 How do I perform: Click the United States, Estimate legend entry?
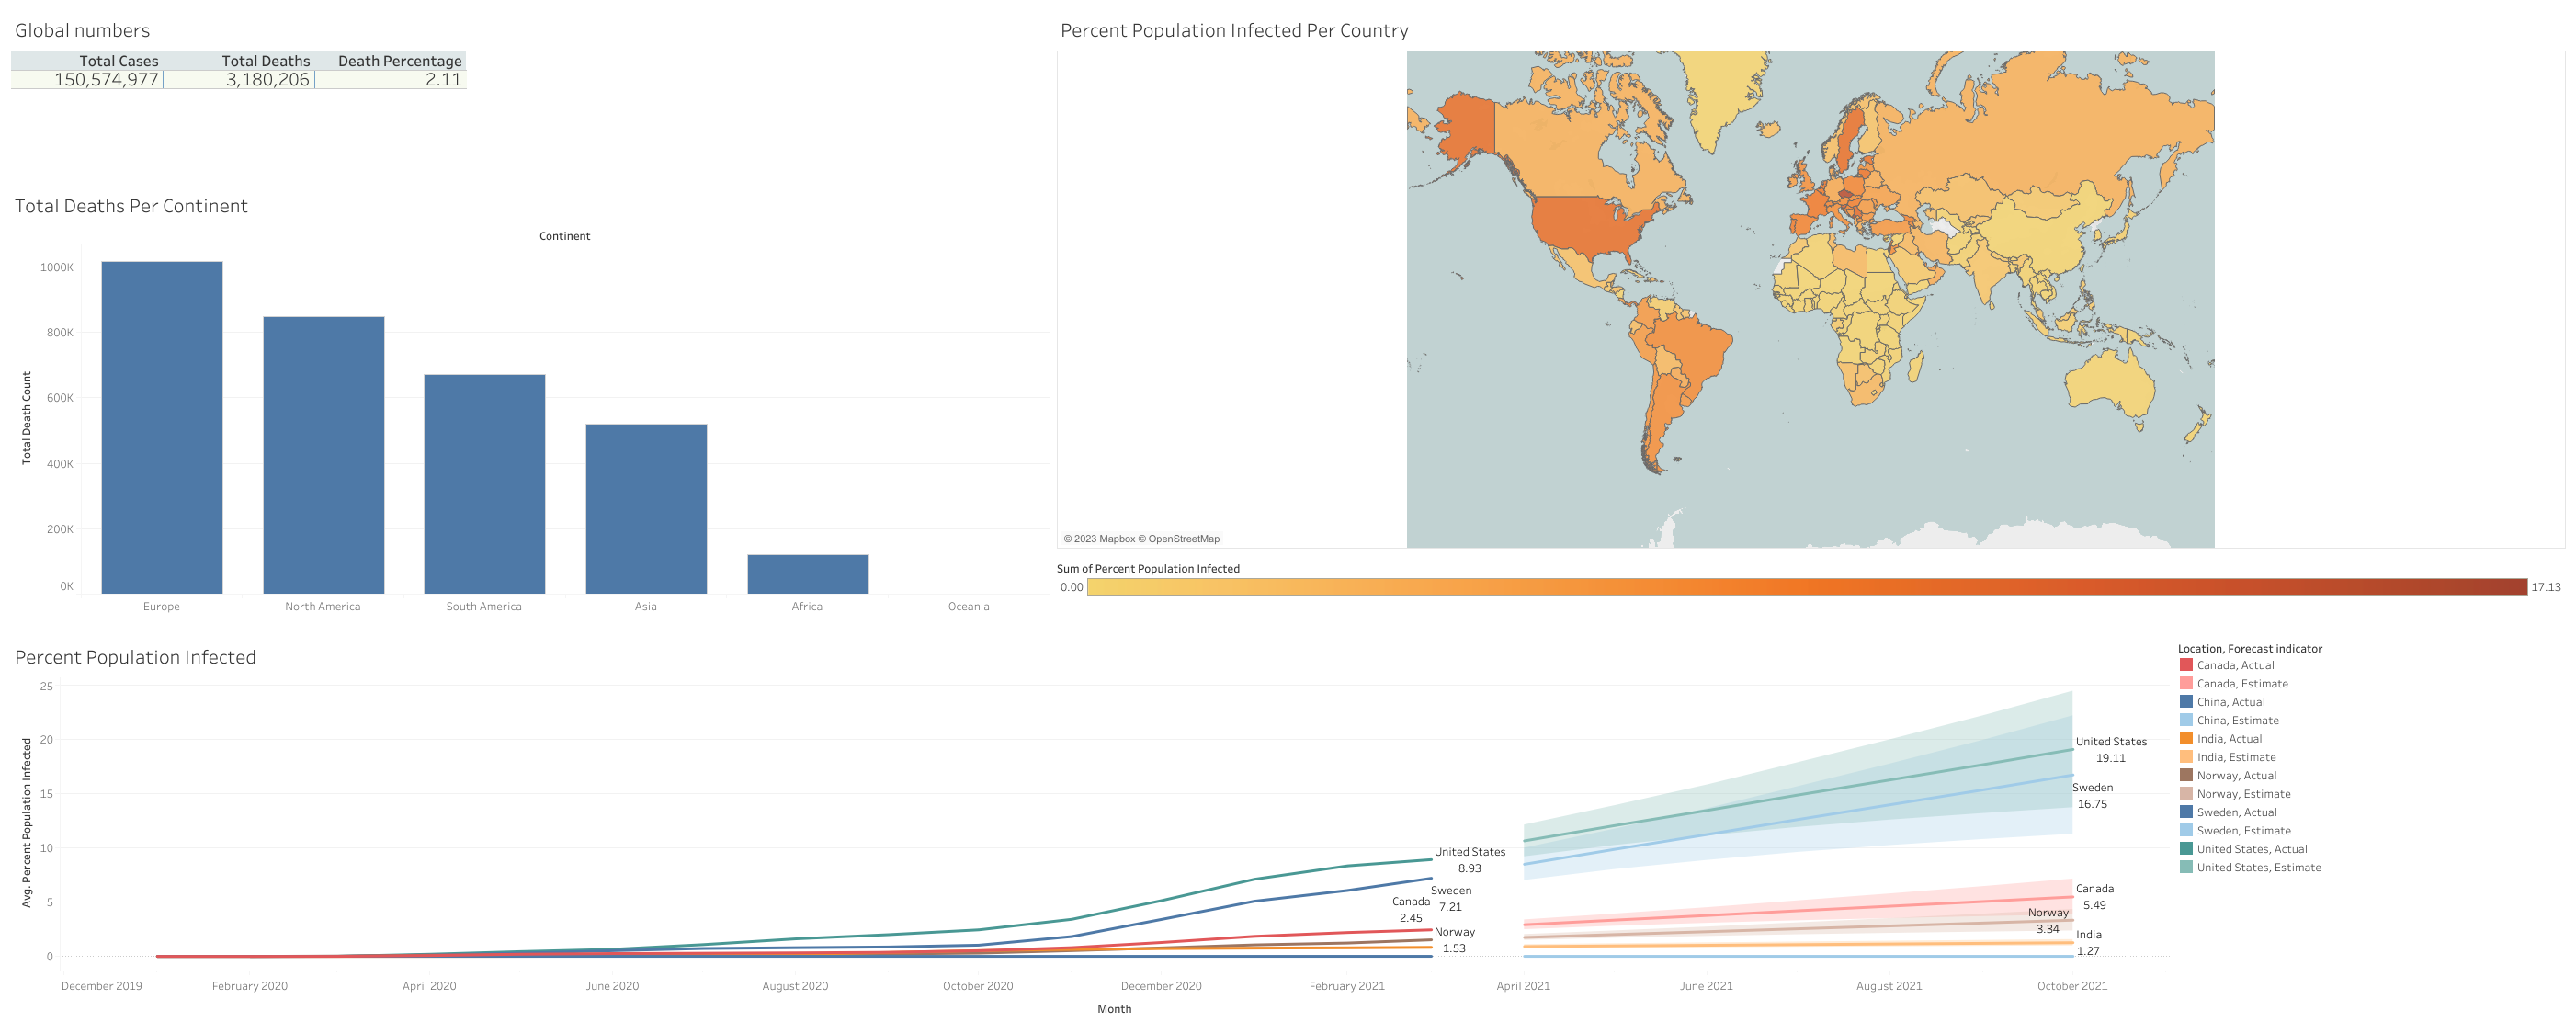point(2258,867)
